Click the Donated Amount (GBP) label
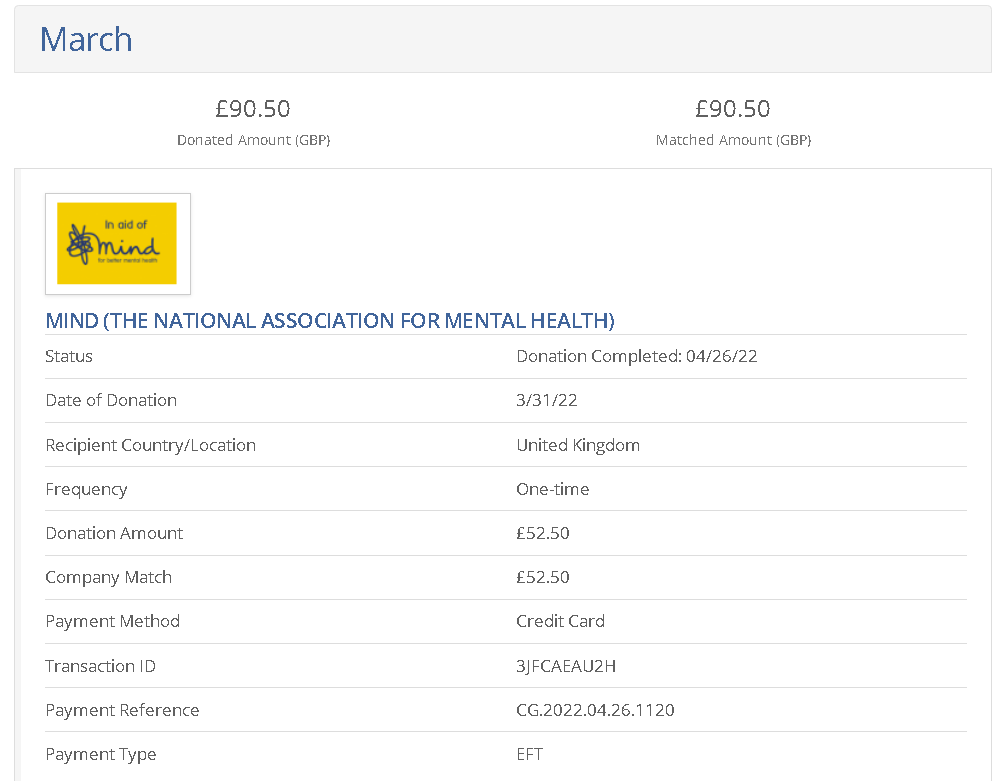 coord(253,140)
